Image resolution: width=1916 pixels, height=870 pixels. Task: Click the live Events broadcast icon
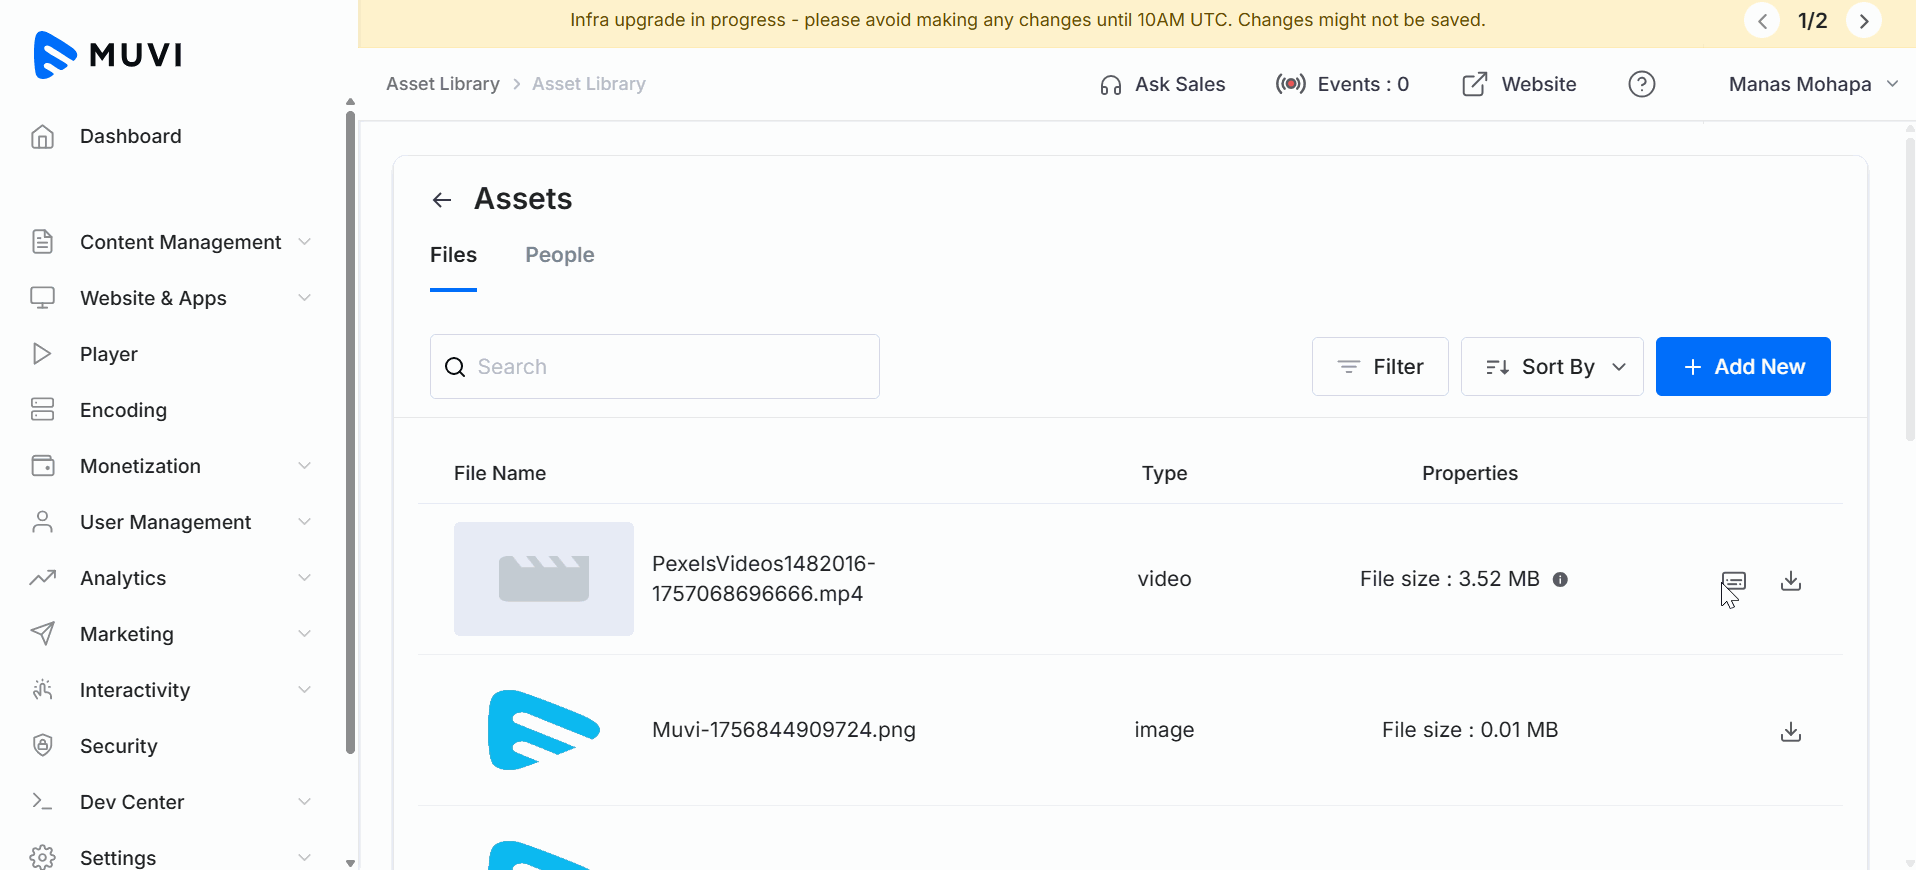[1290, 84]
